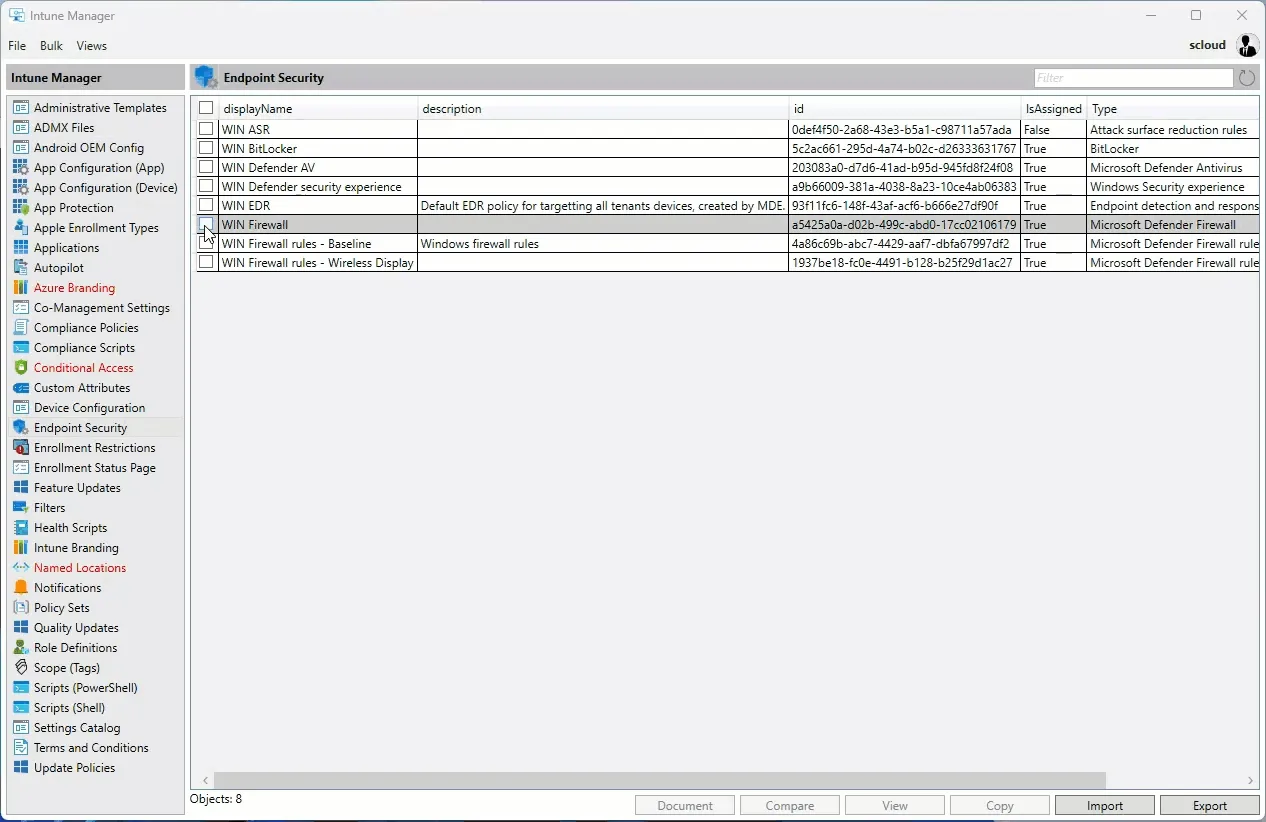Screen dimensions: 1266x822
Task: Check WIN Firewall rules - Baseline checkbox
Action: point(206,243)
